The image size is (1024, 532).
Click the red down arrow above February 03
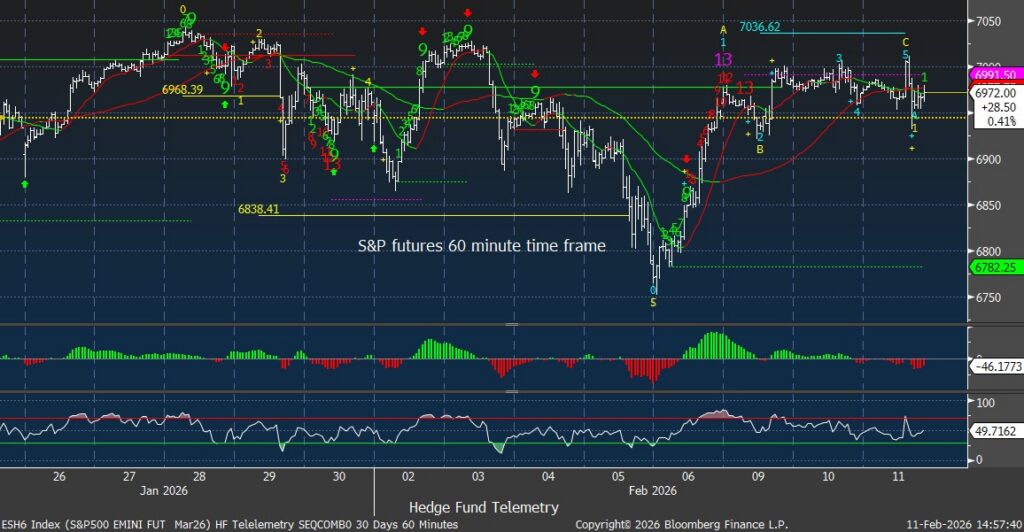coord(468,11)
